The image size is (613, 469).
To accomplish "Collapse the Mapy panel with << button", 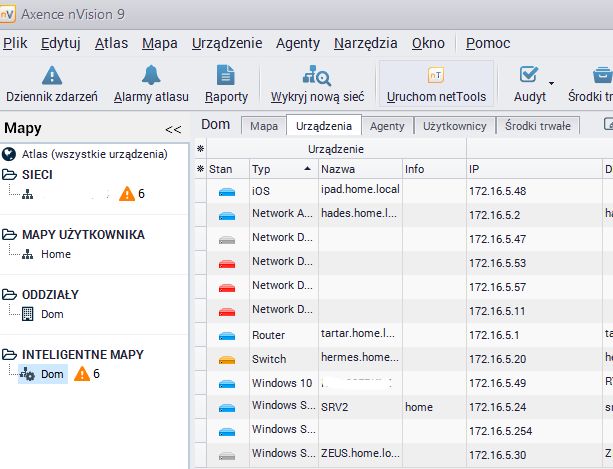I will point(173,129).
